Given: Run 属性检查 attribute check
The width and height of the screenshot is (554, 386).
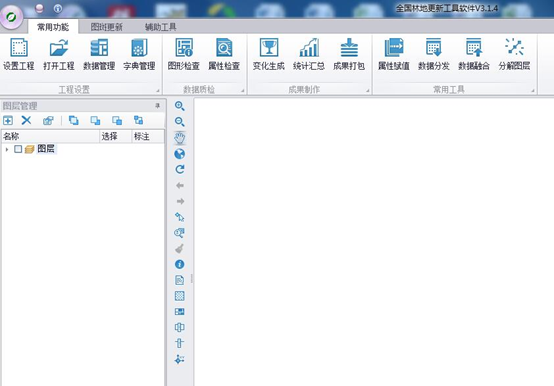Looking at the screenshot, I should point(224,54).
